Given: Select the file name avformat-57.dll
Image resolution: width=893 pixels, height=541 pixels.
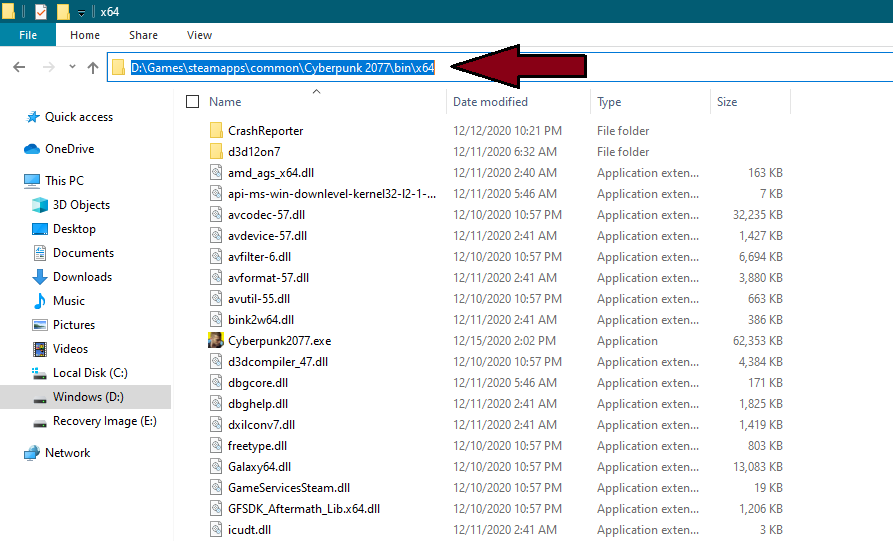Looking at the screenshot, I should (x=268, y=278).
